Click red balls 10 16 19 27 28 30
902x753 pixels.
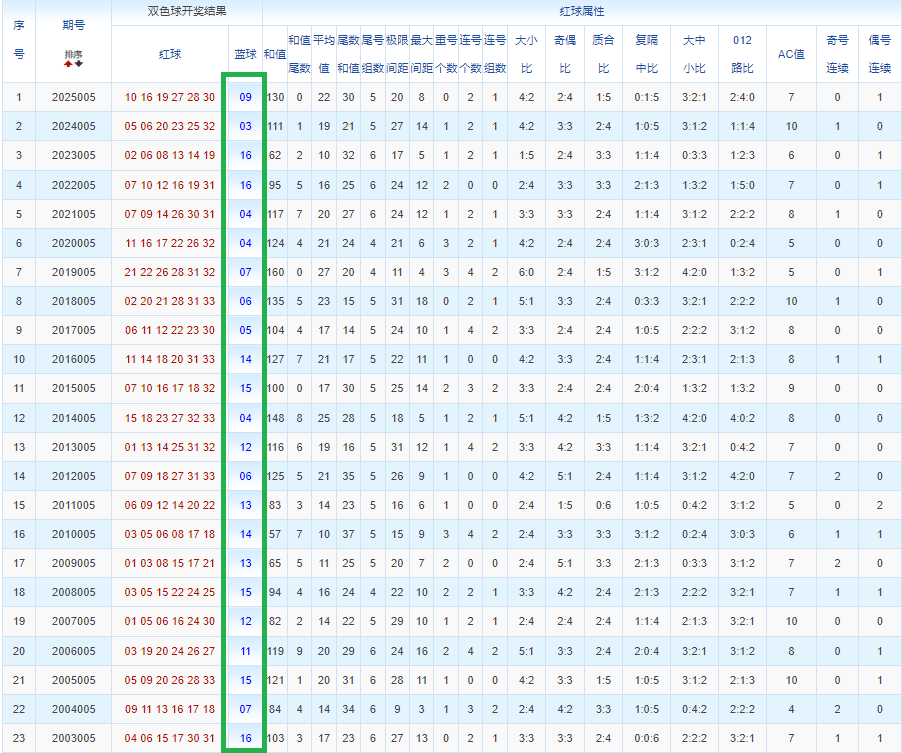[x=170, y=97]
